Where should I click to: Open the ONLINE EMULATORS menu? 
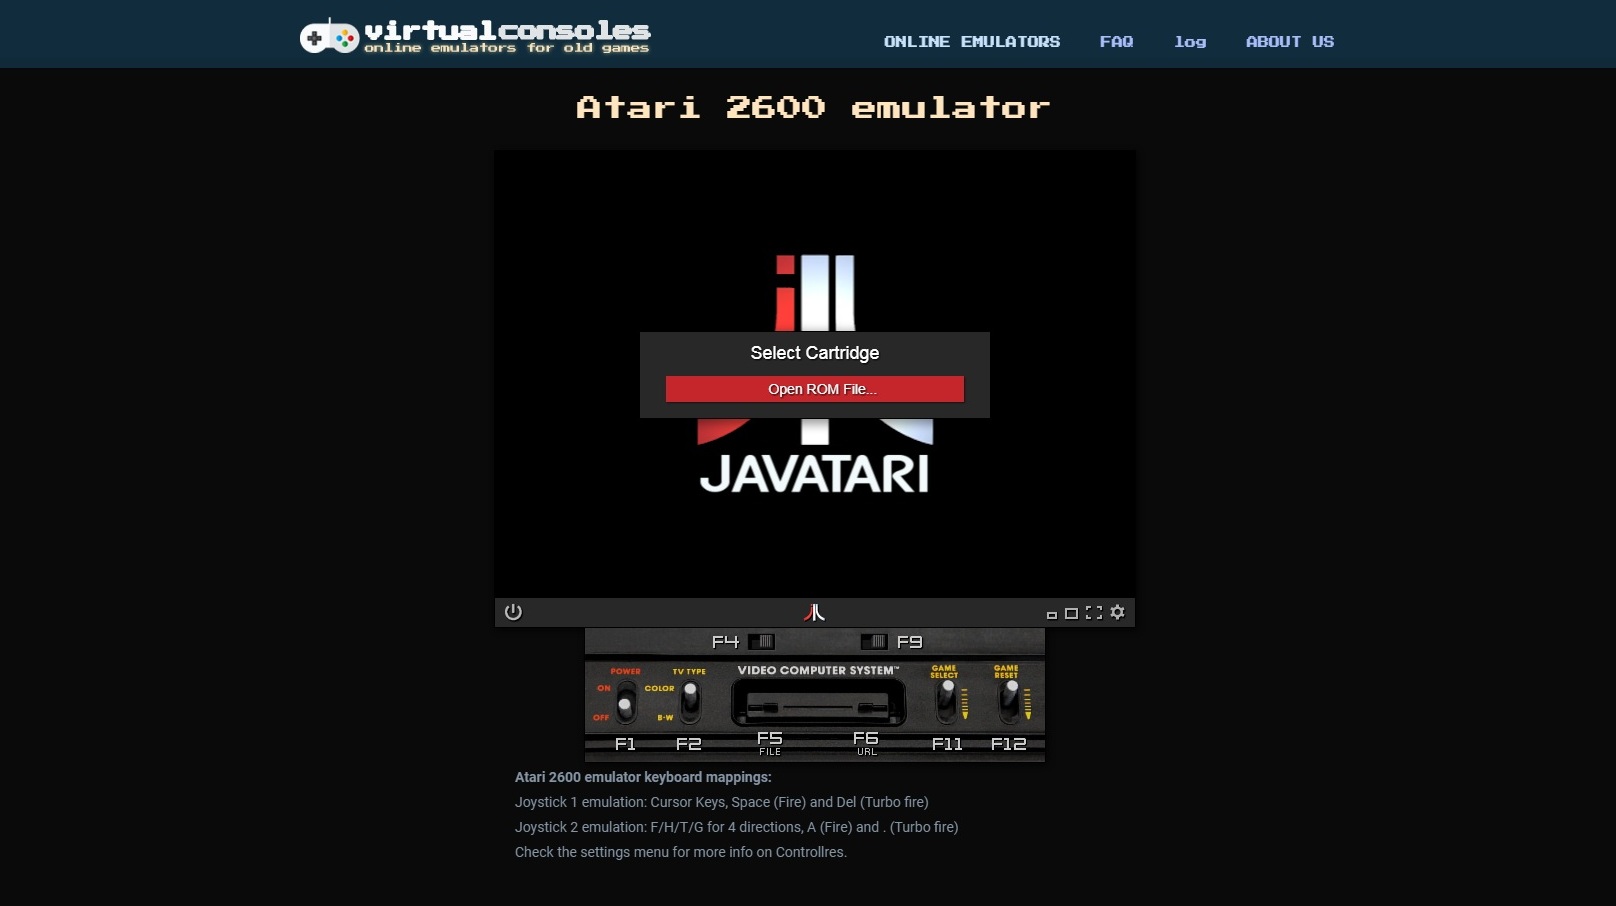pyautogui.click(x=971, y=42)
